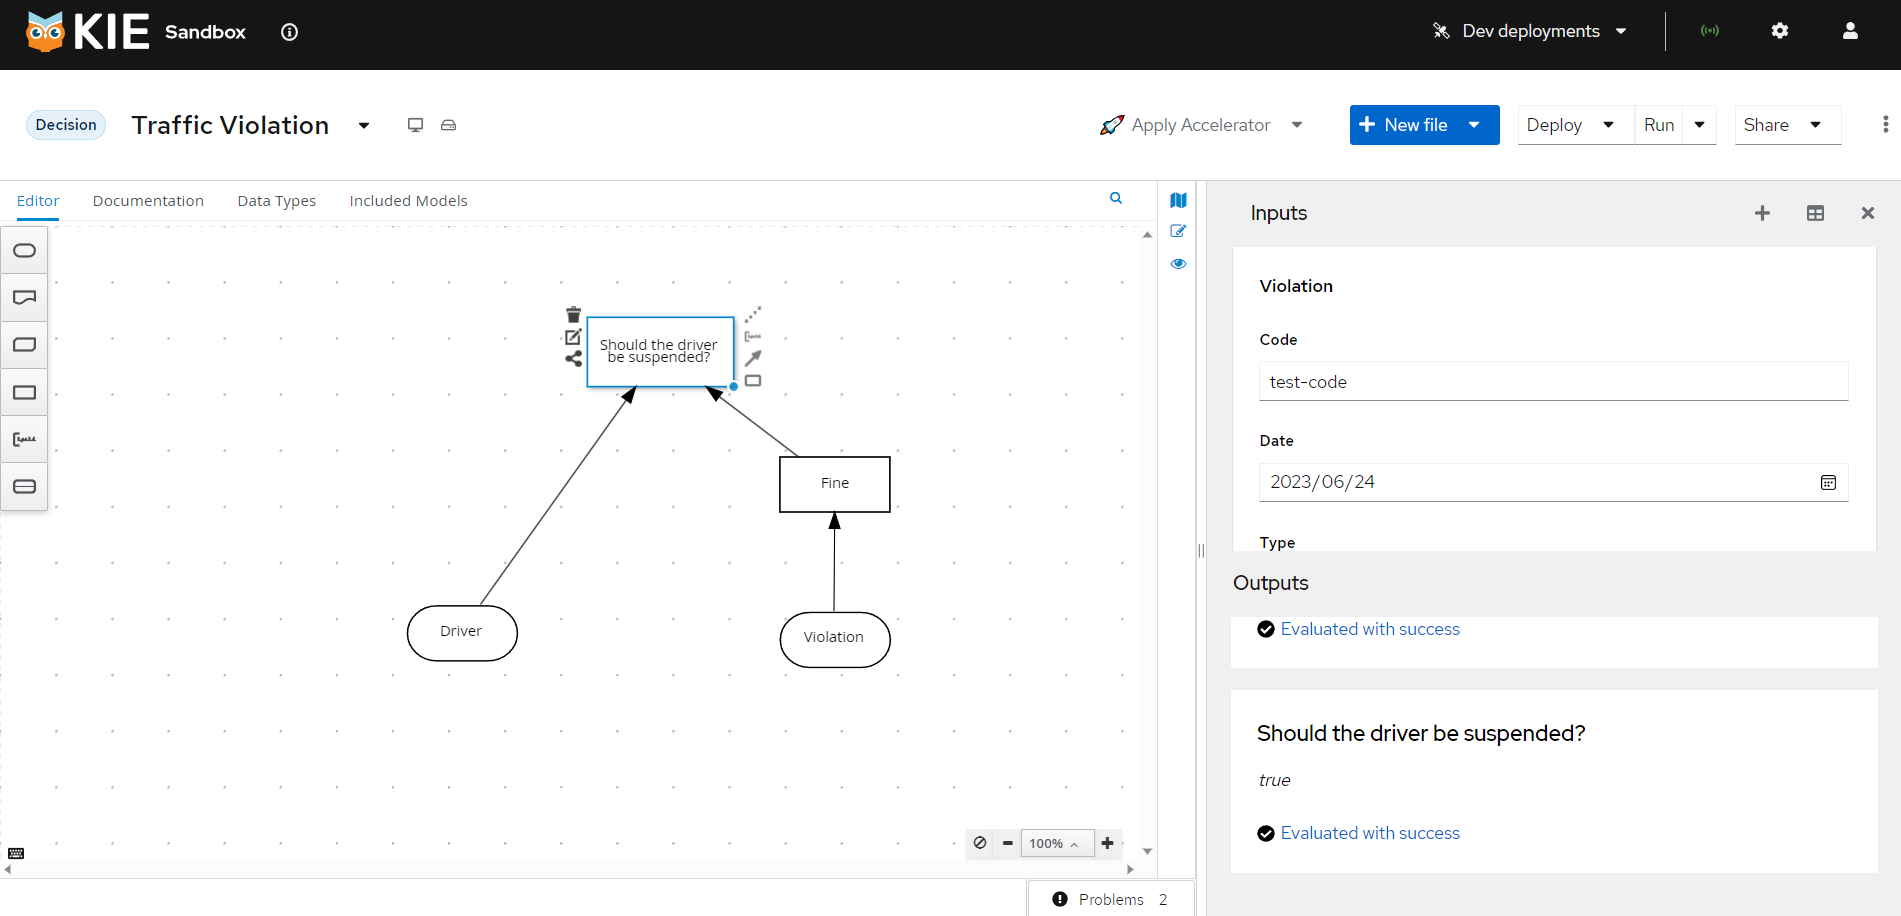The height and width of the screenshot is (916, 1901).
Task: Create information requirement arrow from node
Action: click(753, 358)
